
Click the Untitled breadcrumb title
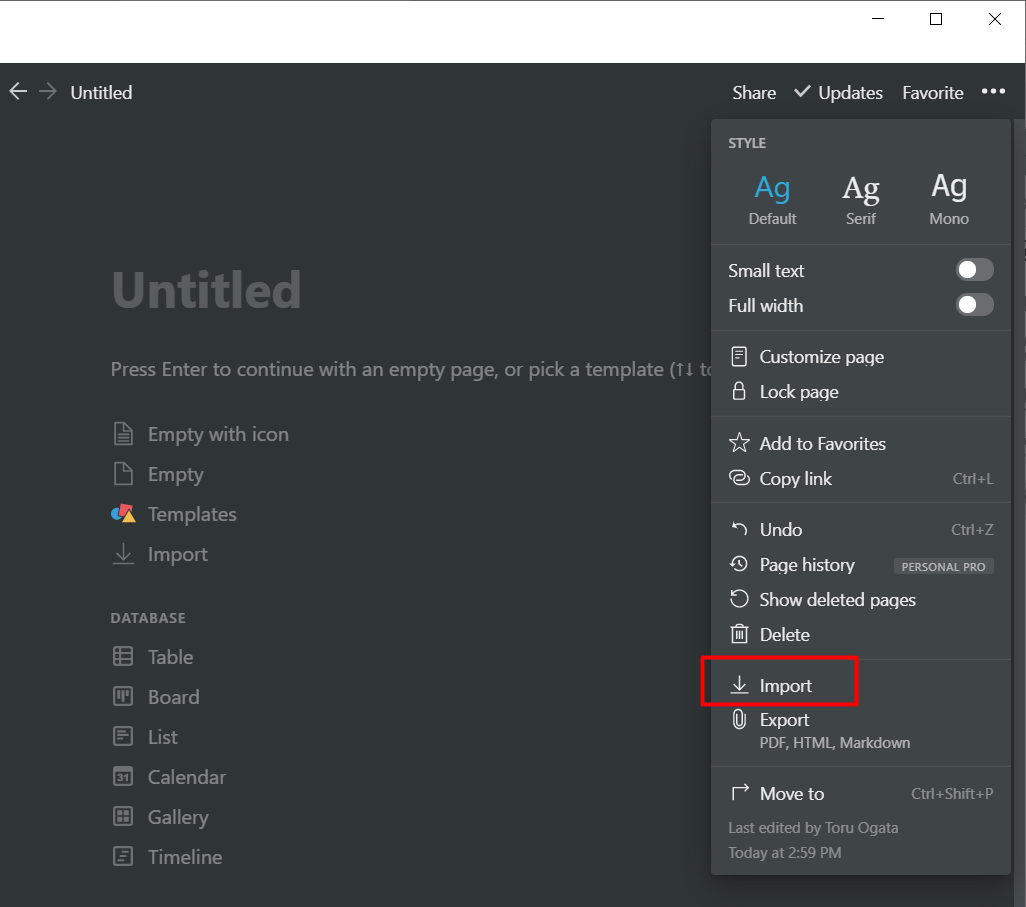[x=101, y=92]
